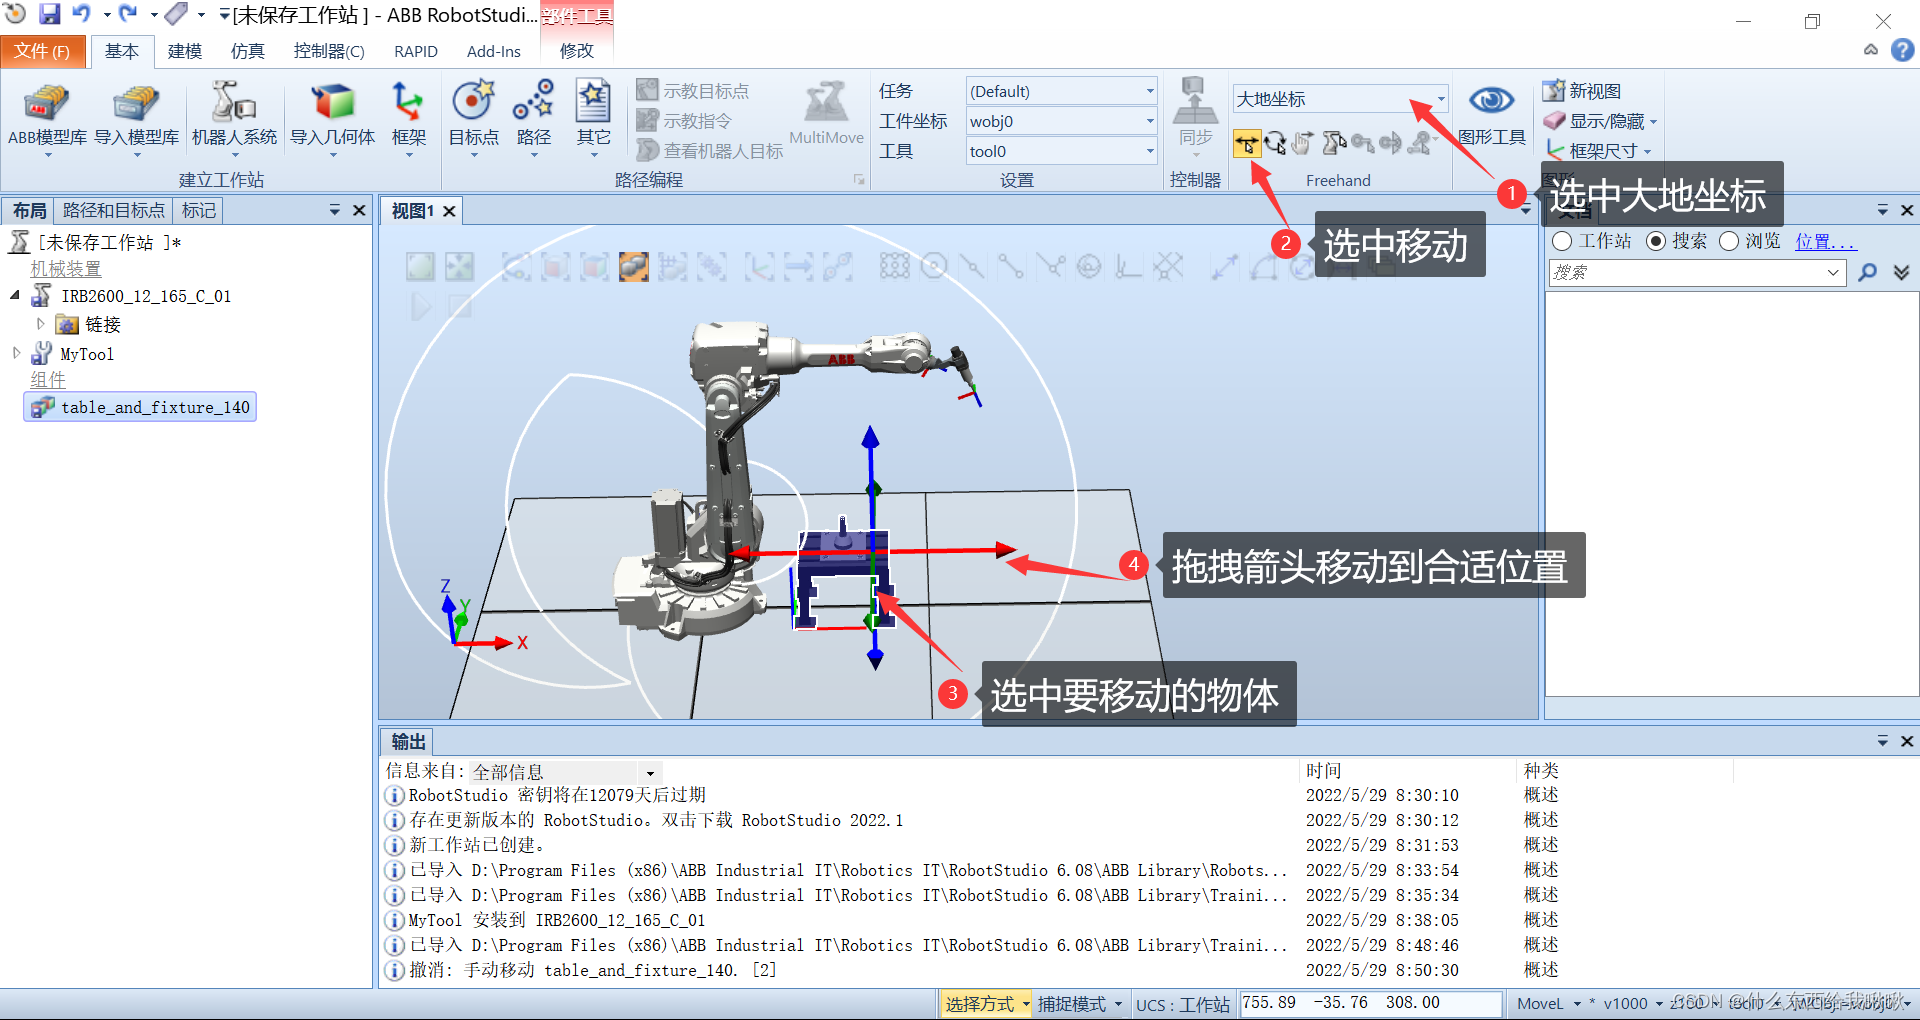This screenshot has height=1020, width=1920.
Task: Open the 捕捉模式 status bar dropdown
Action: tap(1079, 1004)
